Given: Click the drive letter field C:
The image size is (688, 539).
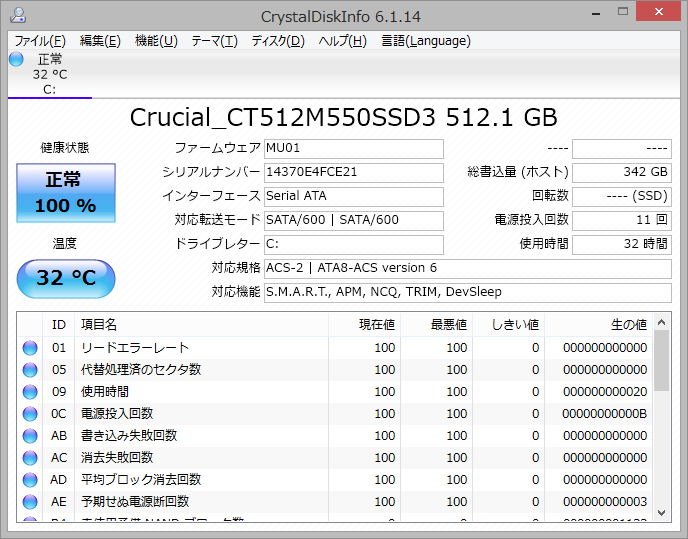Looking at the screenshot, I should tap(354, 244).
